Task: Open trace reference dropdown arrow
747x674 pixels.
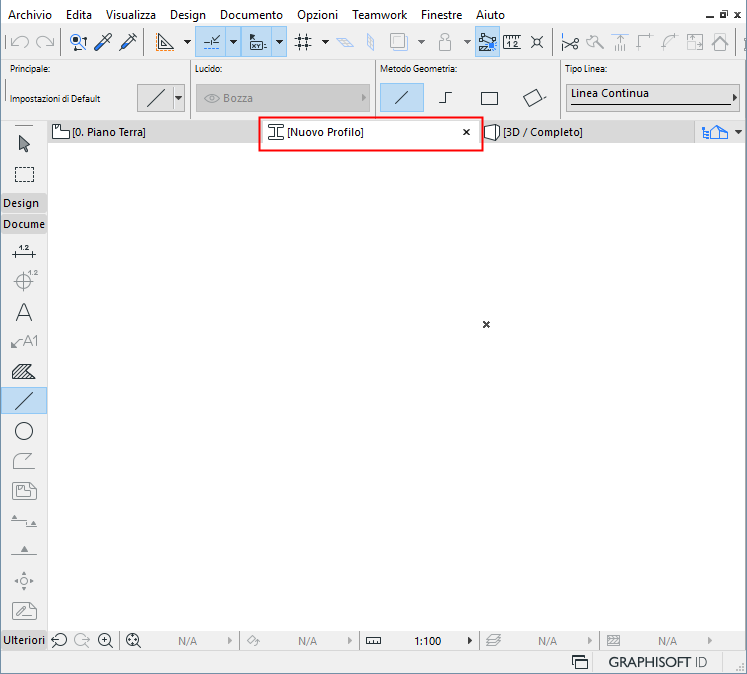Action: (x=422, y=42)
